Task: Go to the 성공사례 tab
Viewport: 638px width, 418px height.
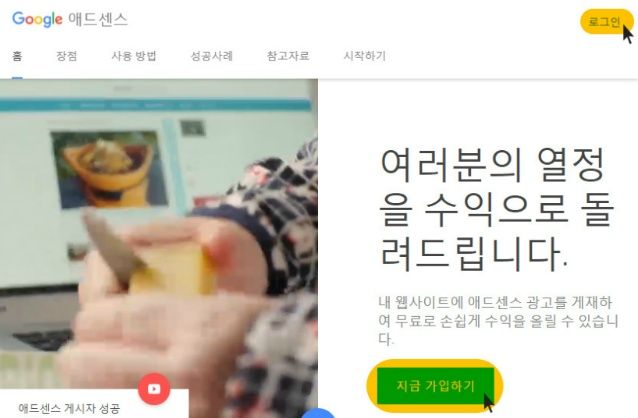Action: point(212,56)
